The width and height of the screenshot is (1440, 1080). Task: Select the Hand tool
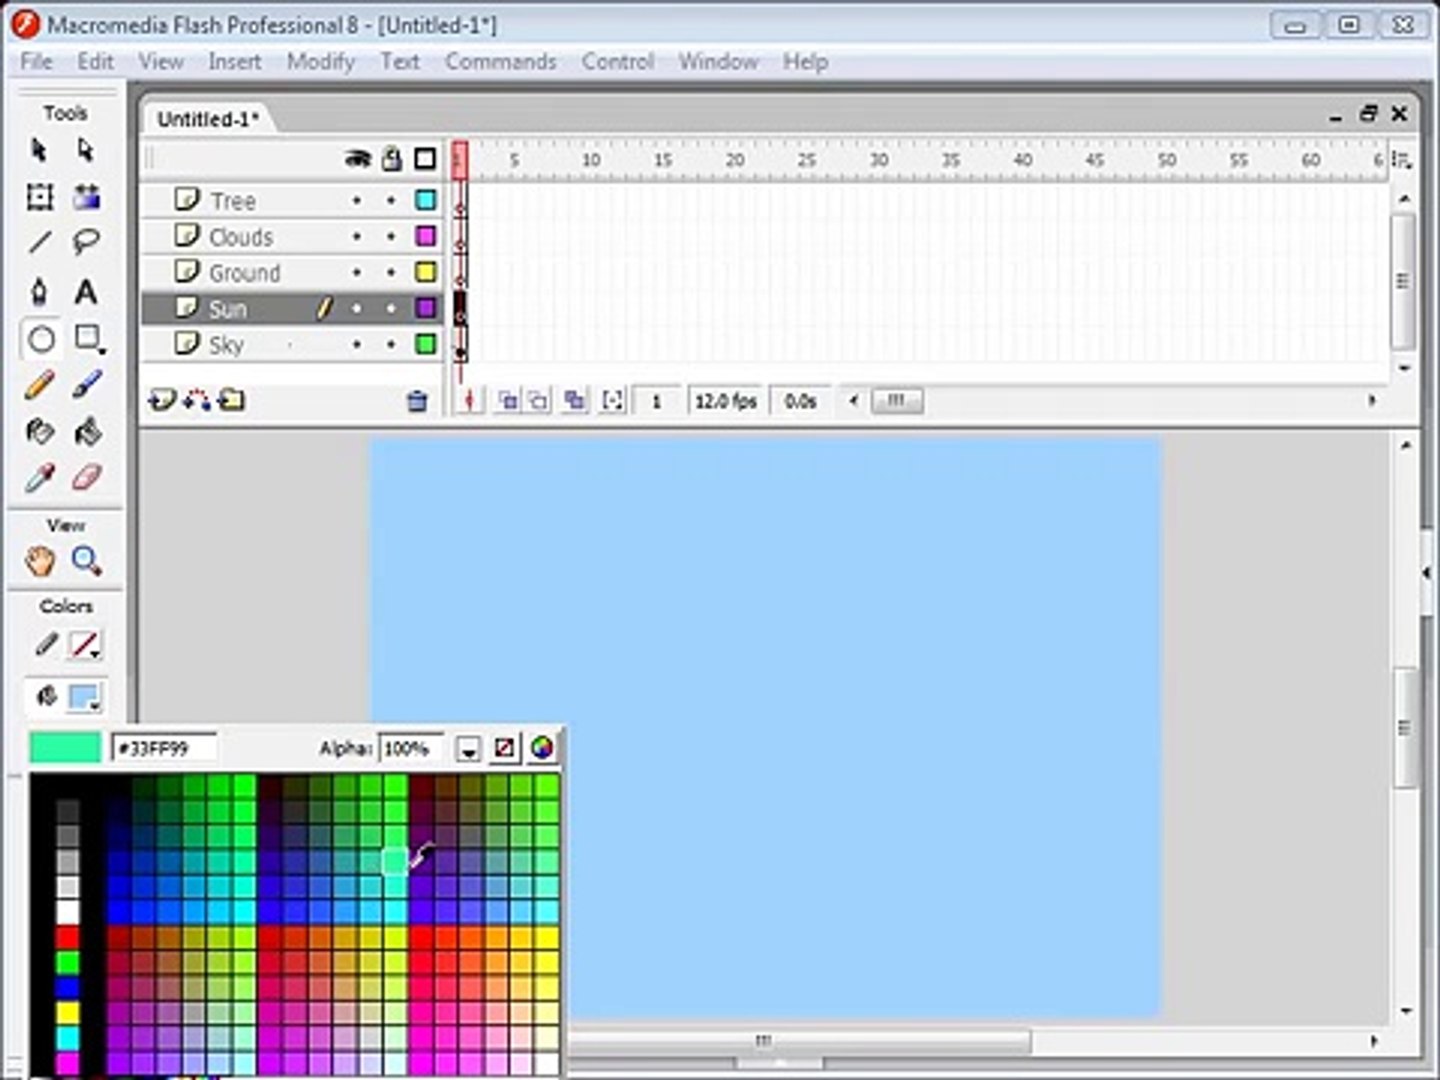(x=40, y=562)
